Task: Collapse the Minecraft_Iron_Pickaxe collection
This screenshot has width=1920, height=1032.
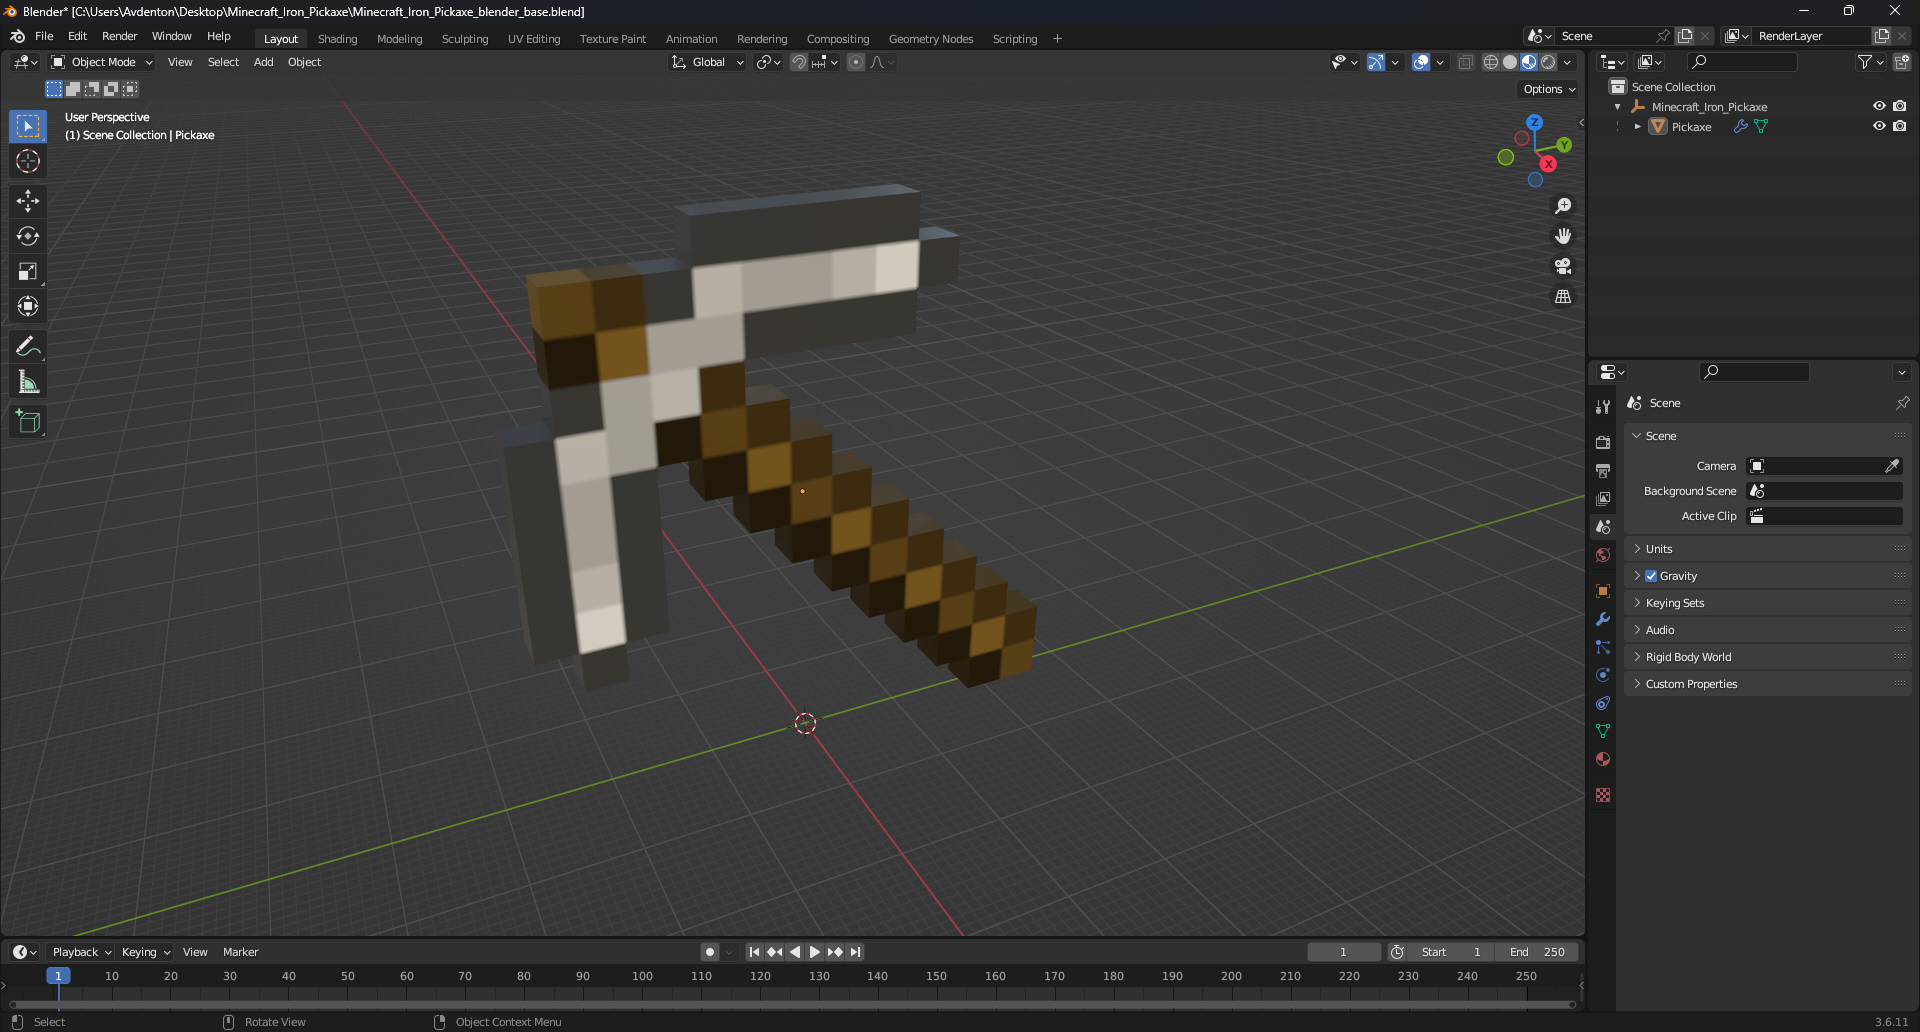Action: (x=1617, y=107)
